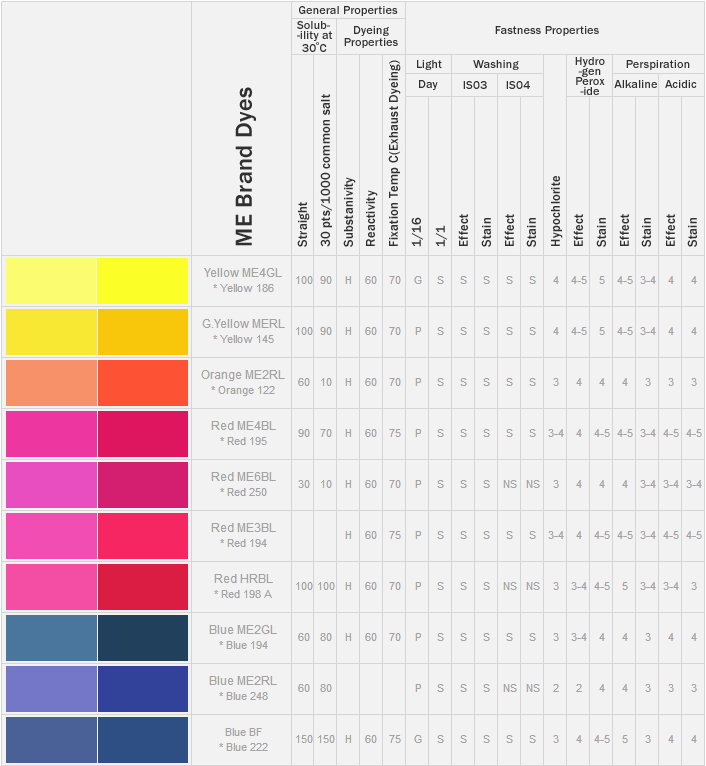Viewport: 706px width, 766px height.
Task: Click the 'Alkaline' sub-header
Action: pyautogui.click(x=636, y=84)
